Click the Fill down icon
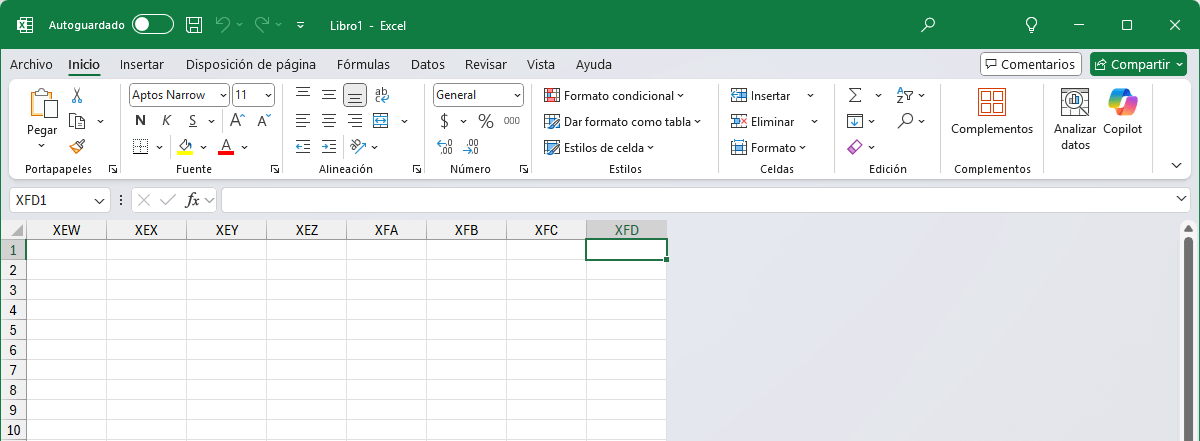 point(855,121)
